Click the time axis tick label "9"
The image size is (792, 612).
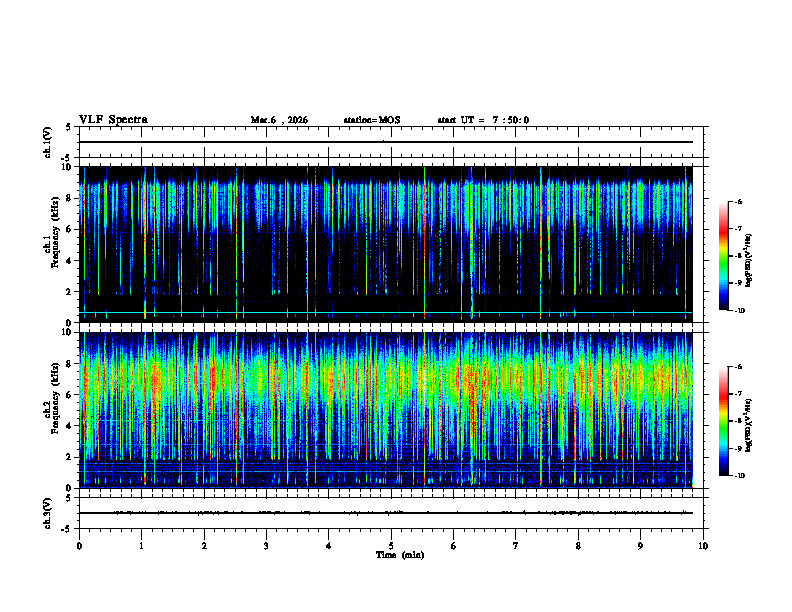[640, 546]
